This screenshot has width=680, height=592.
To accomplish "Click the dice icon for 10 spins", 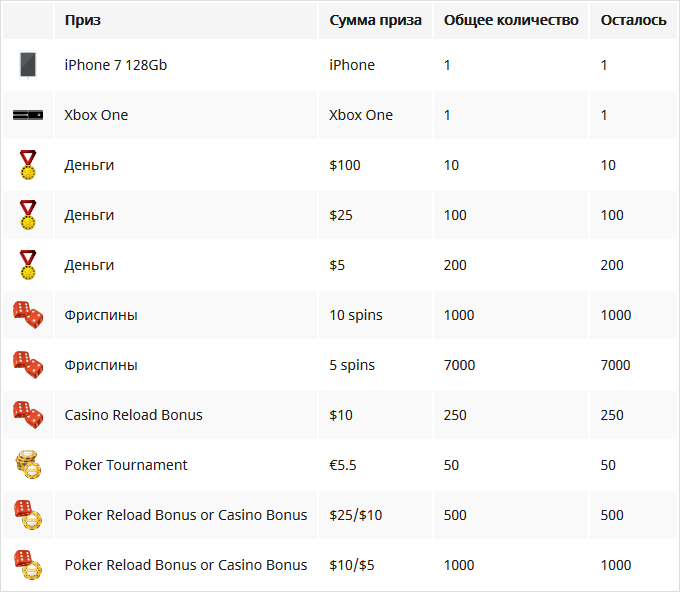I will pos(28,315).
